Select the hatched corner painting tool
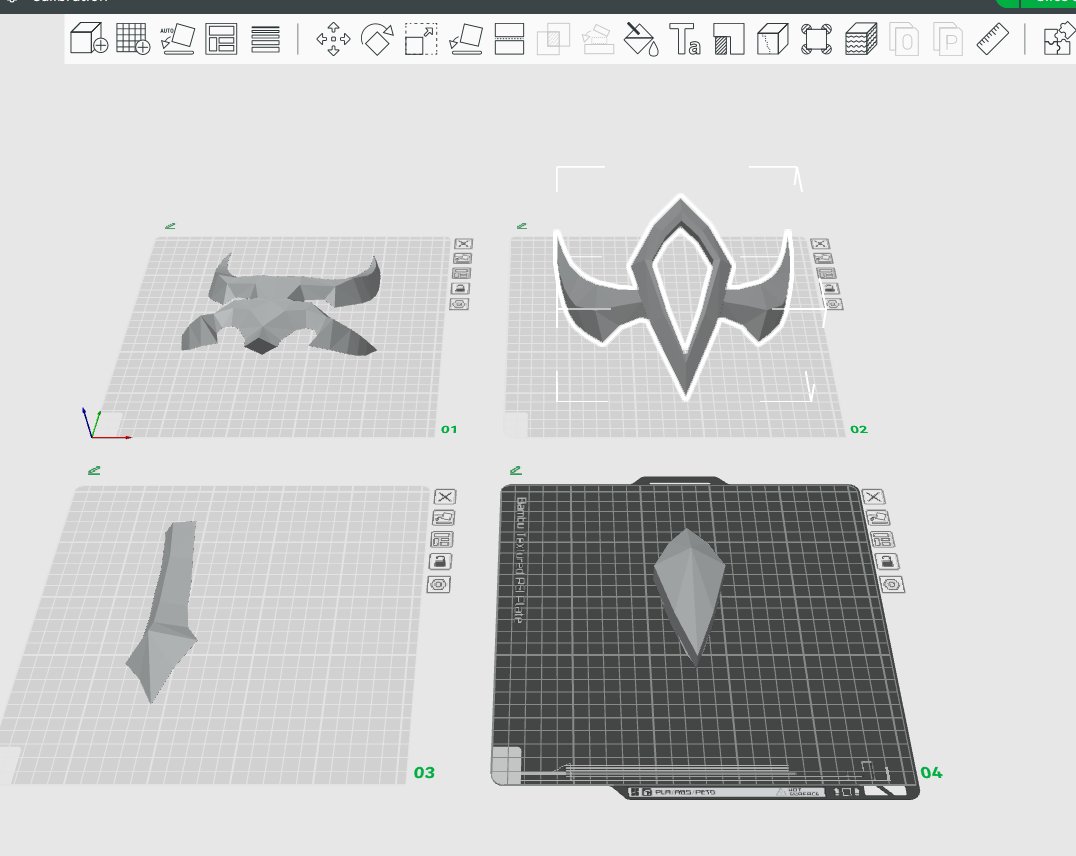The image size is (1076, 856). point(729,39)
